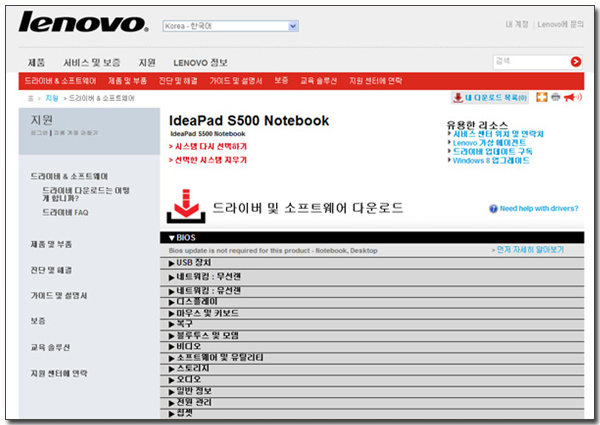
Task: Select 지원 센터에 연락 in red bar
Action: click(x=375, y=81)
